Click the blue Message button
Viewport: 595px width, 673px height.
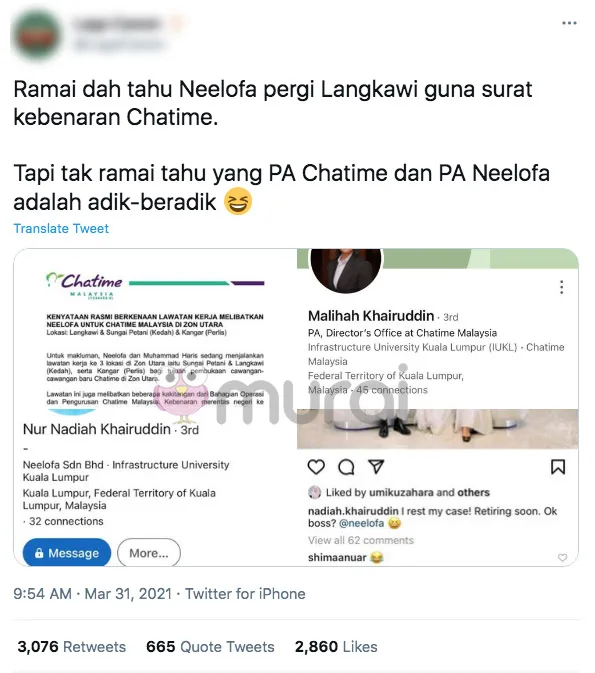(x=67, y=553)
